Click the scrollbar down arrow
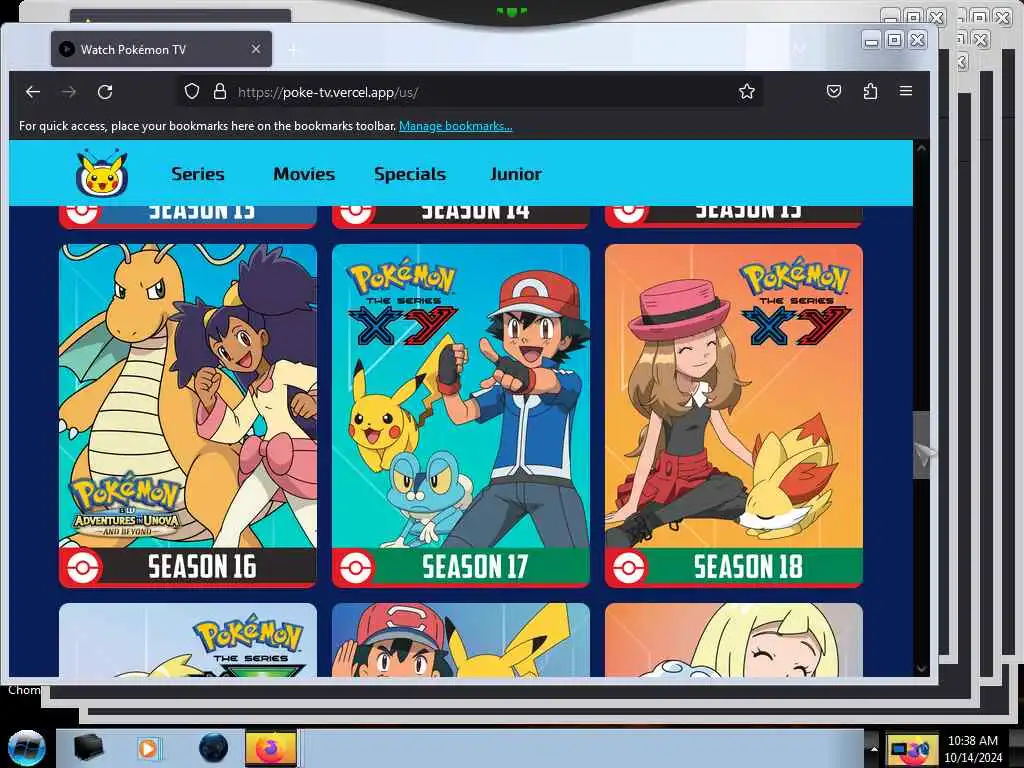Screen dimensions: 1024x768 tap(921, 669)
